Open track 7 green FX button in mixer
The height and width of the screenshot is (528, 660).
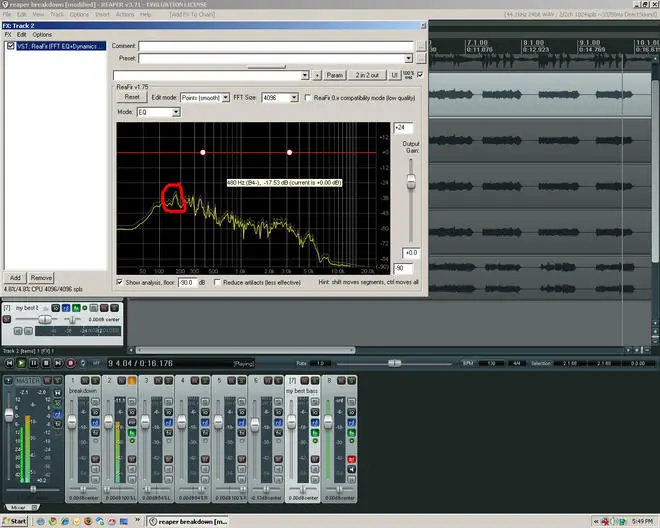(315, 432)
